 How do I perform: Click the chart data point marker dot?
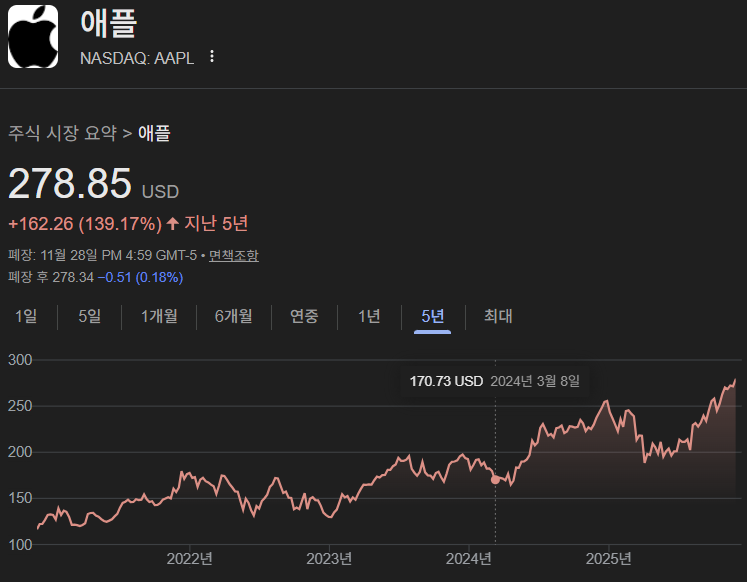495,480
